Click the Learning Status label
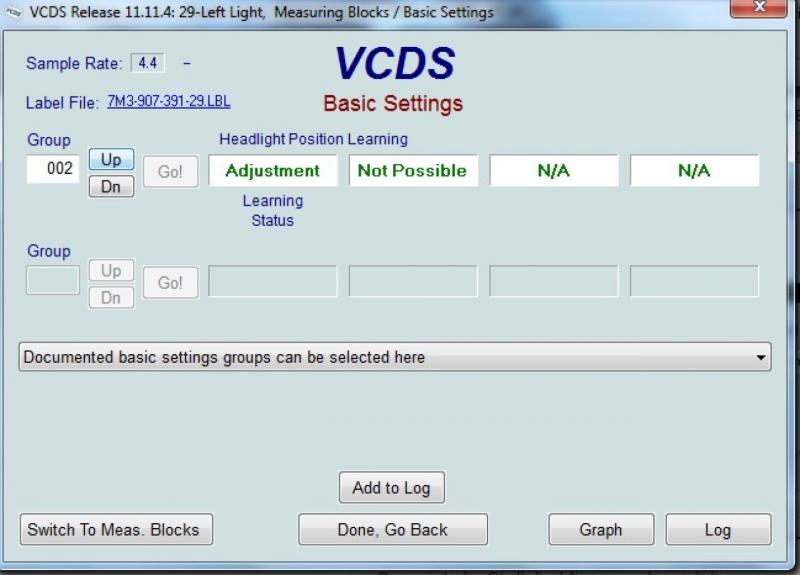Image resolution: width=800 pixels, height=575 pixels. (x=273, y=210)
